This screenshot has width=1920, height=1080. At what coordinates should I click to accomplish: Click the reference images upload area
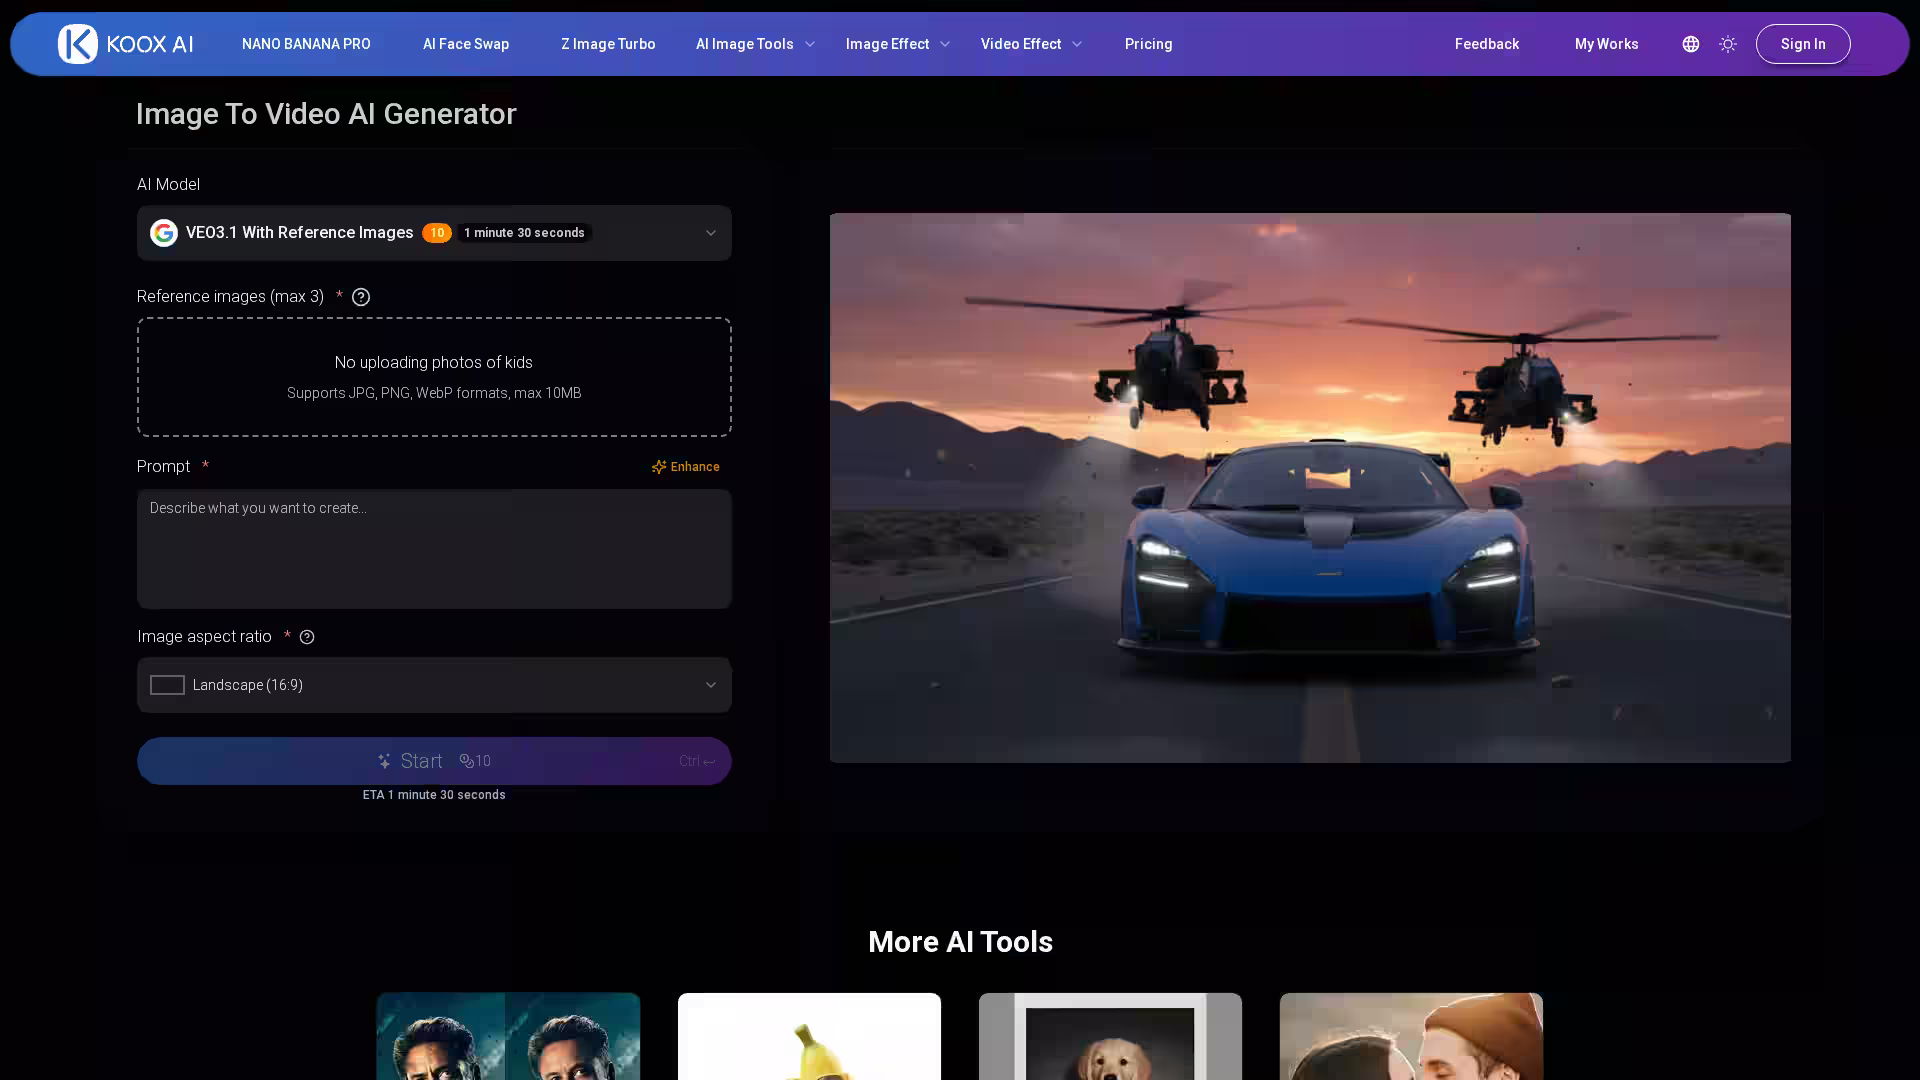pos(434,377)
